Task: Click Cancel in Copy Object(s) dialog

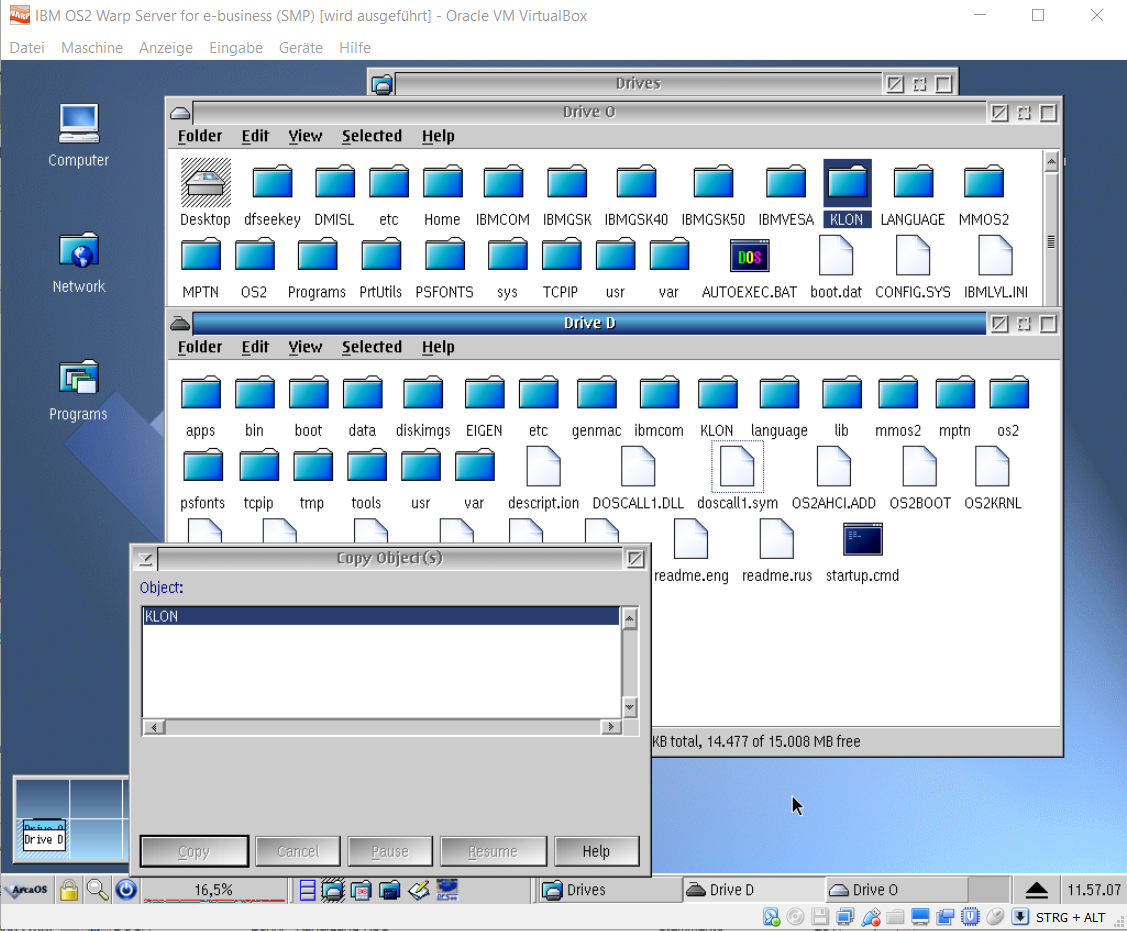Action: [298, 851]
